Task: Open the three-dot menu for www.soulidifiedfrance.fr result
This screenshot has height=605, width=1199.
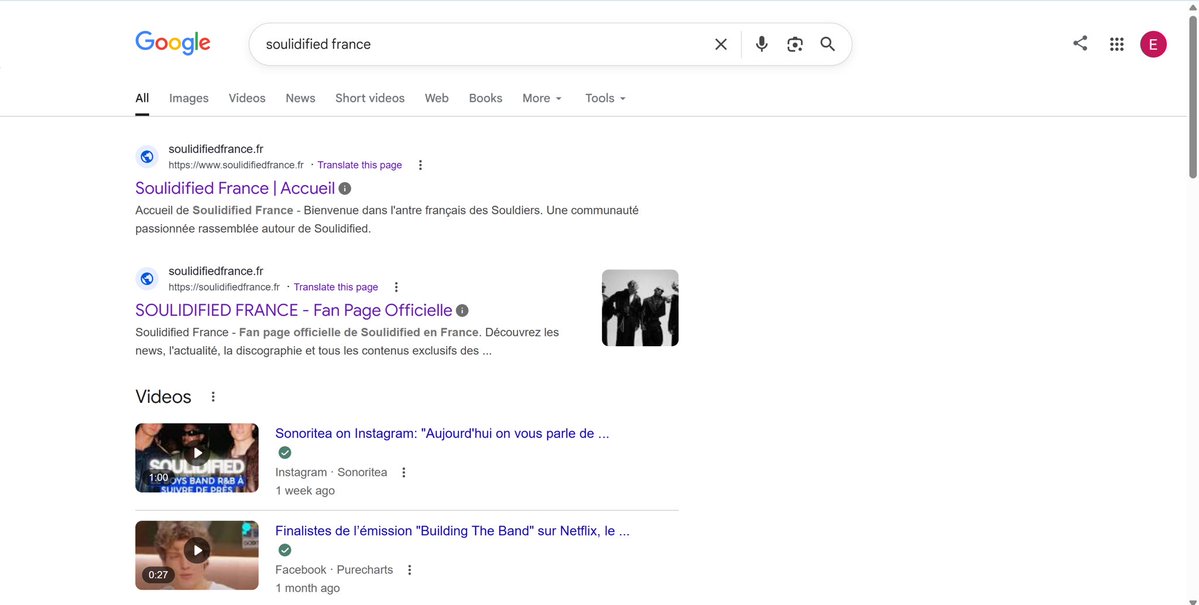Action: pos(420,165)
